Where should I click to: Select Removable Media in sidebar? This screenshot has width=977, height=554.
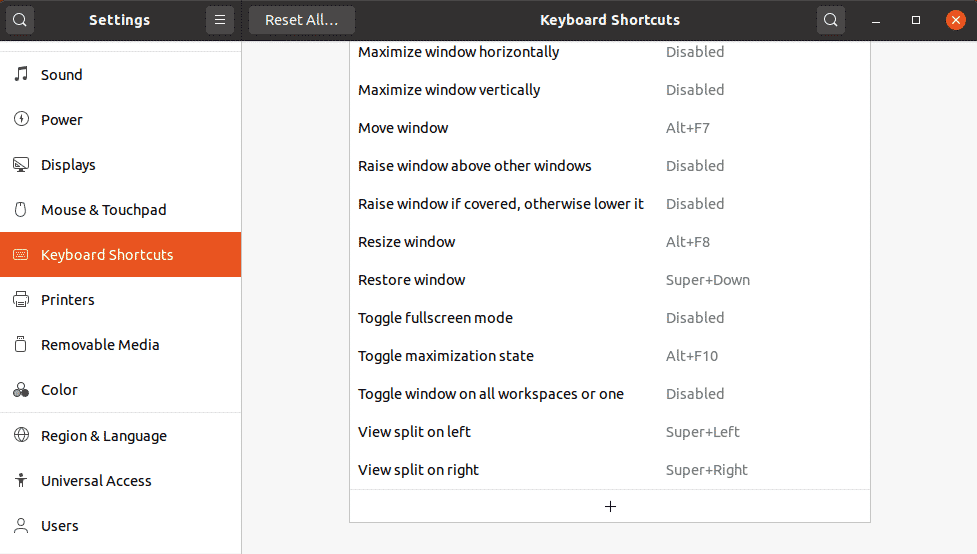click(100, 345)
